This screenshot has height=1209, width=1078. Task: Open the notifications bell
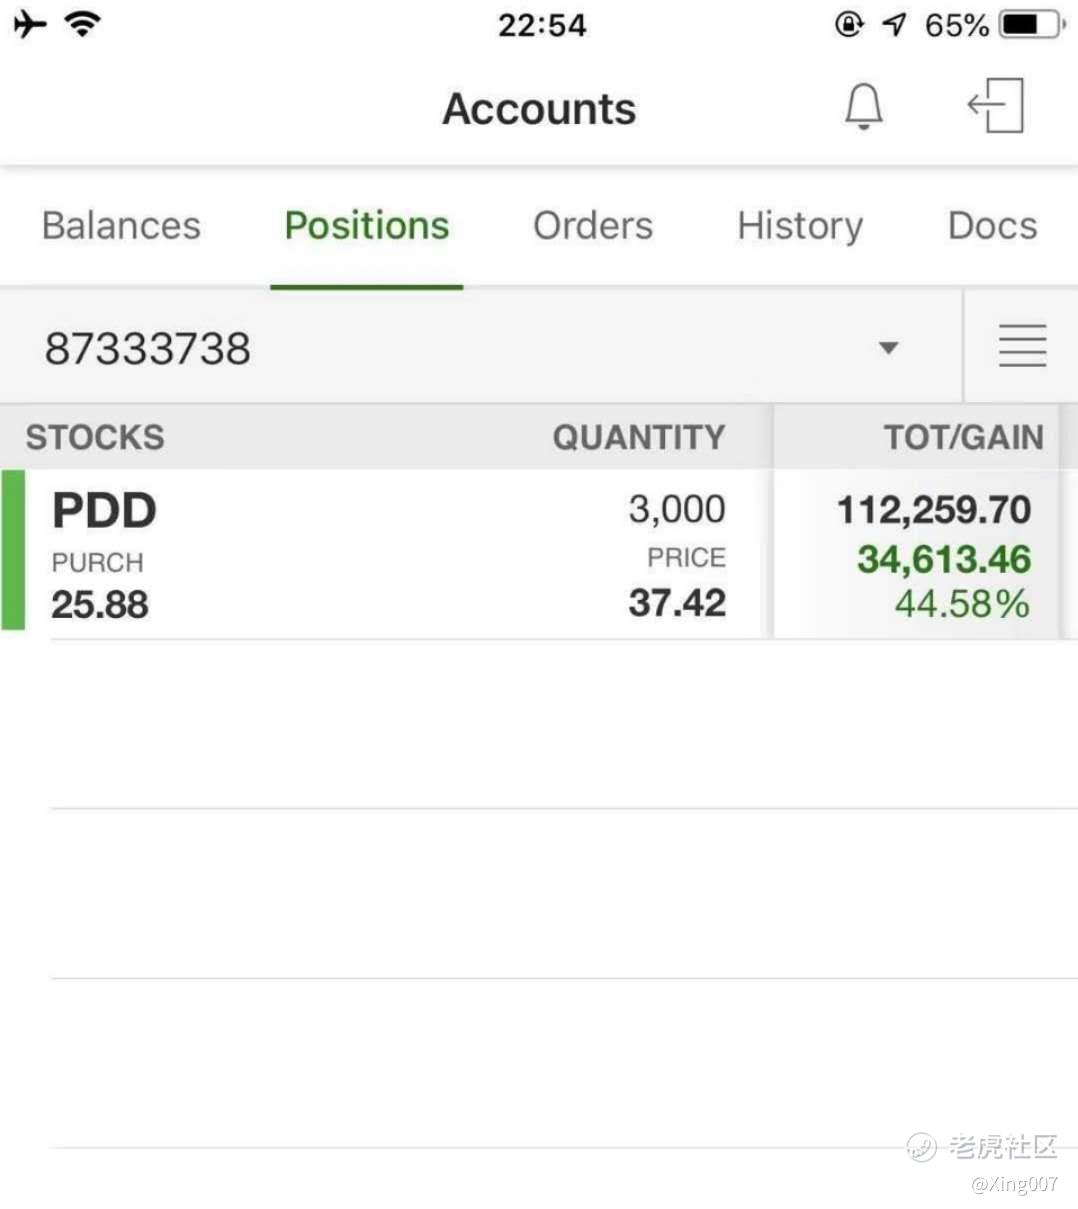click(864, 106)
